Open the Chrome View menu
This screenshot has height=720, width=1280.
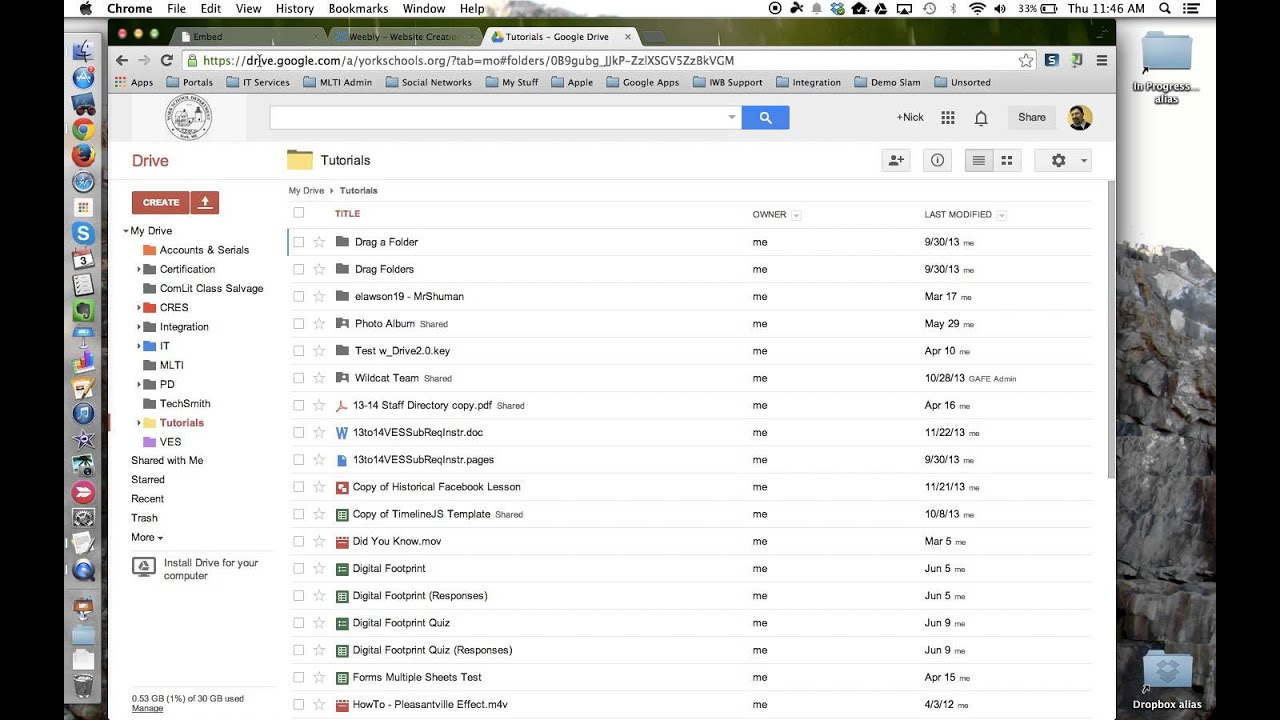248,8
